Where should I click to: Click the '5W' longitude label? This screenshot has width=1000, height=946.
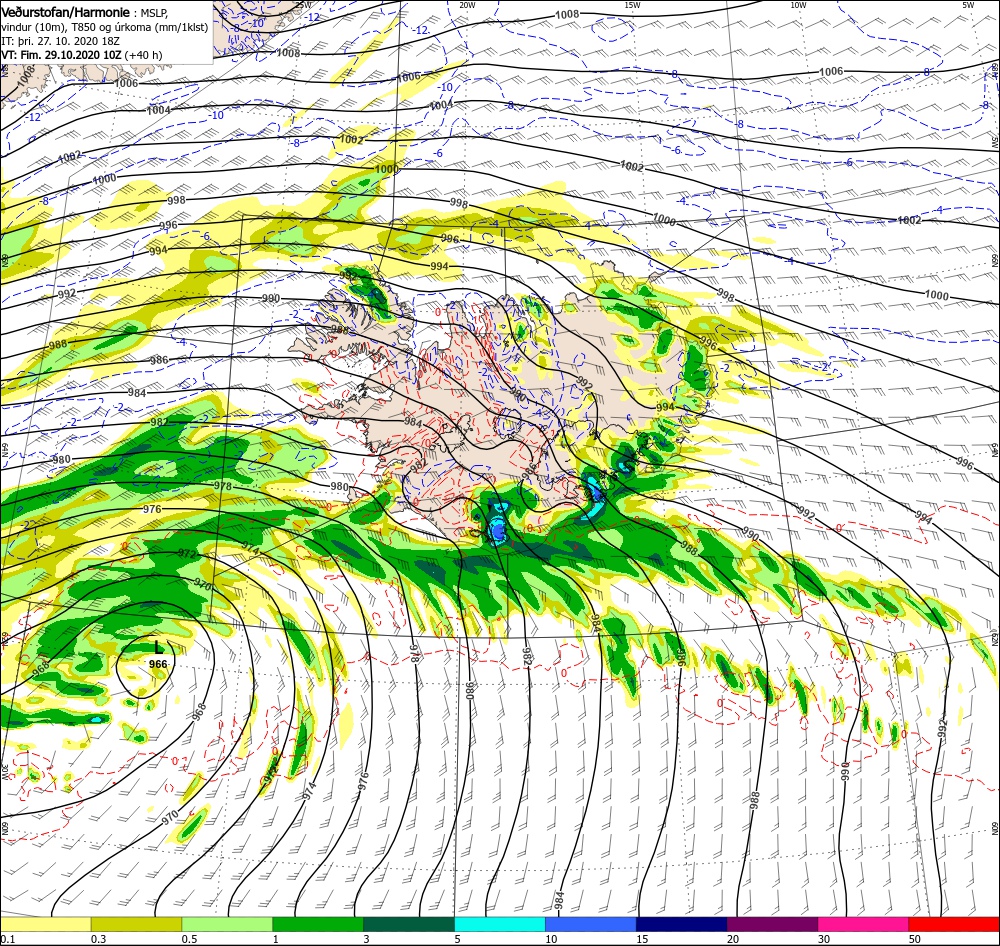pyautogui.click(x=968, y=5)
